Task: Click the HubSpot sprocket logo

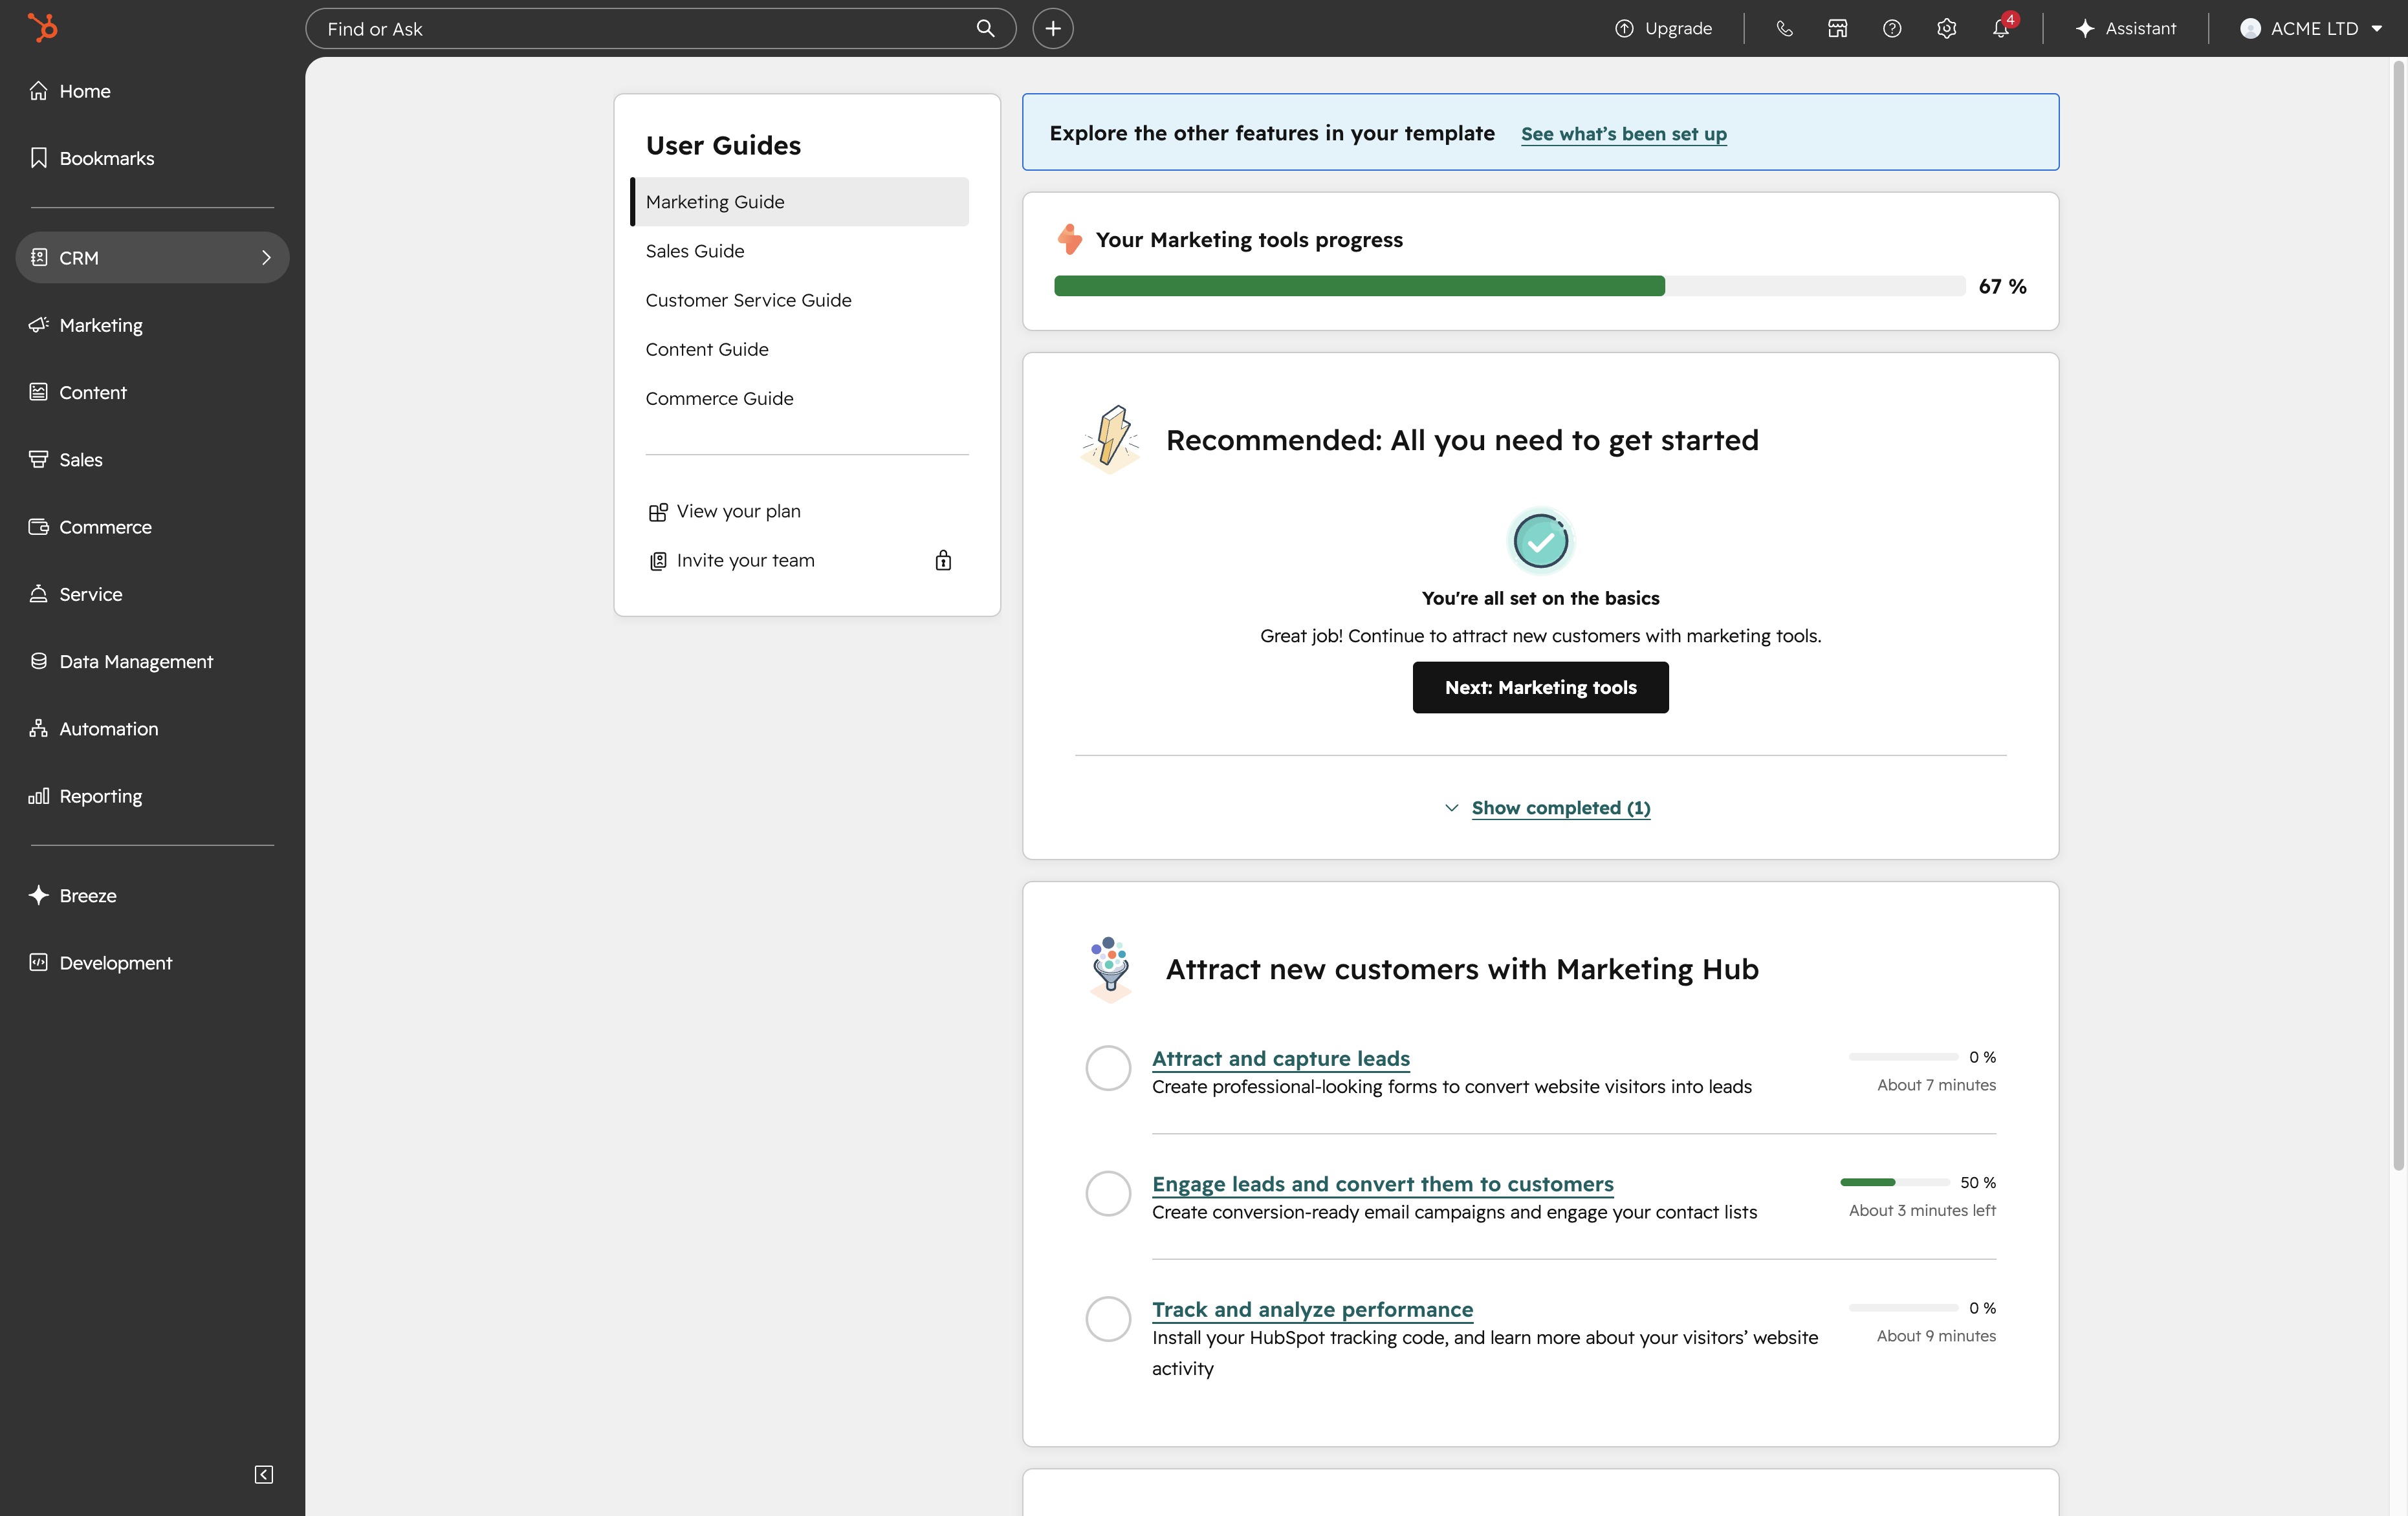Action: [x=42, y=28]
